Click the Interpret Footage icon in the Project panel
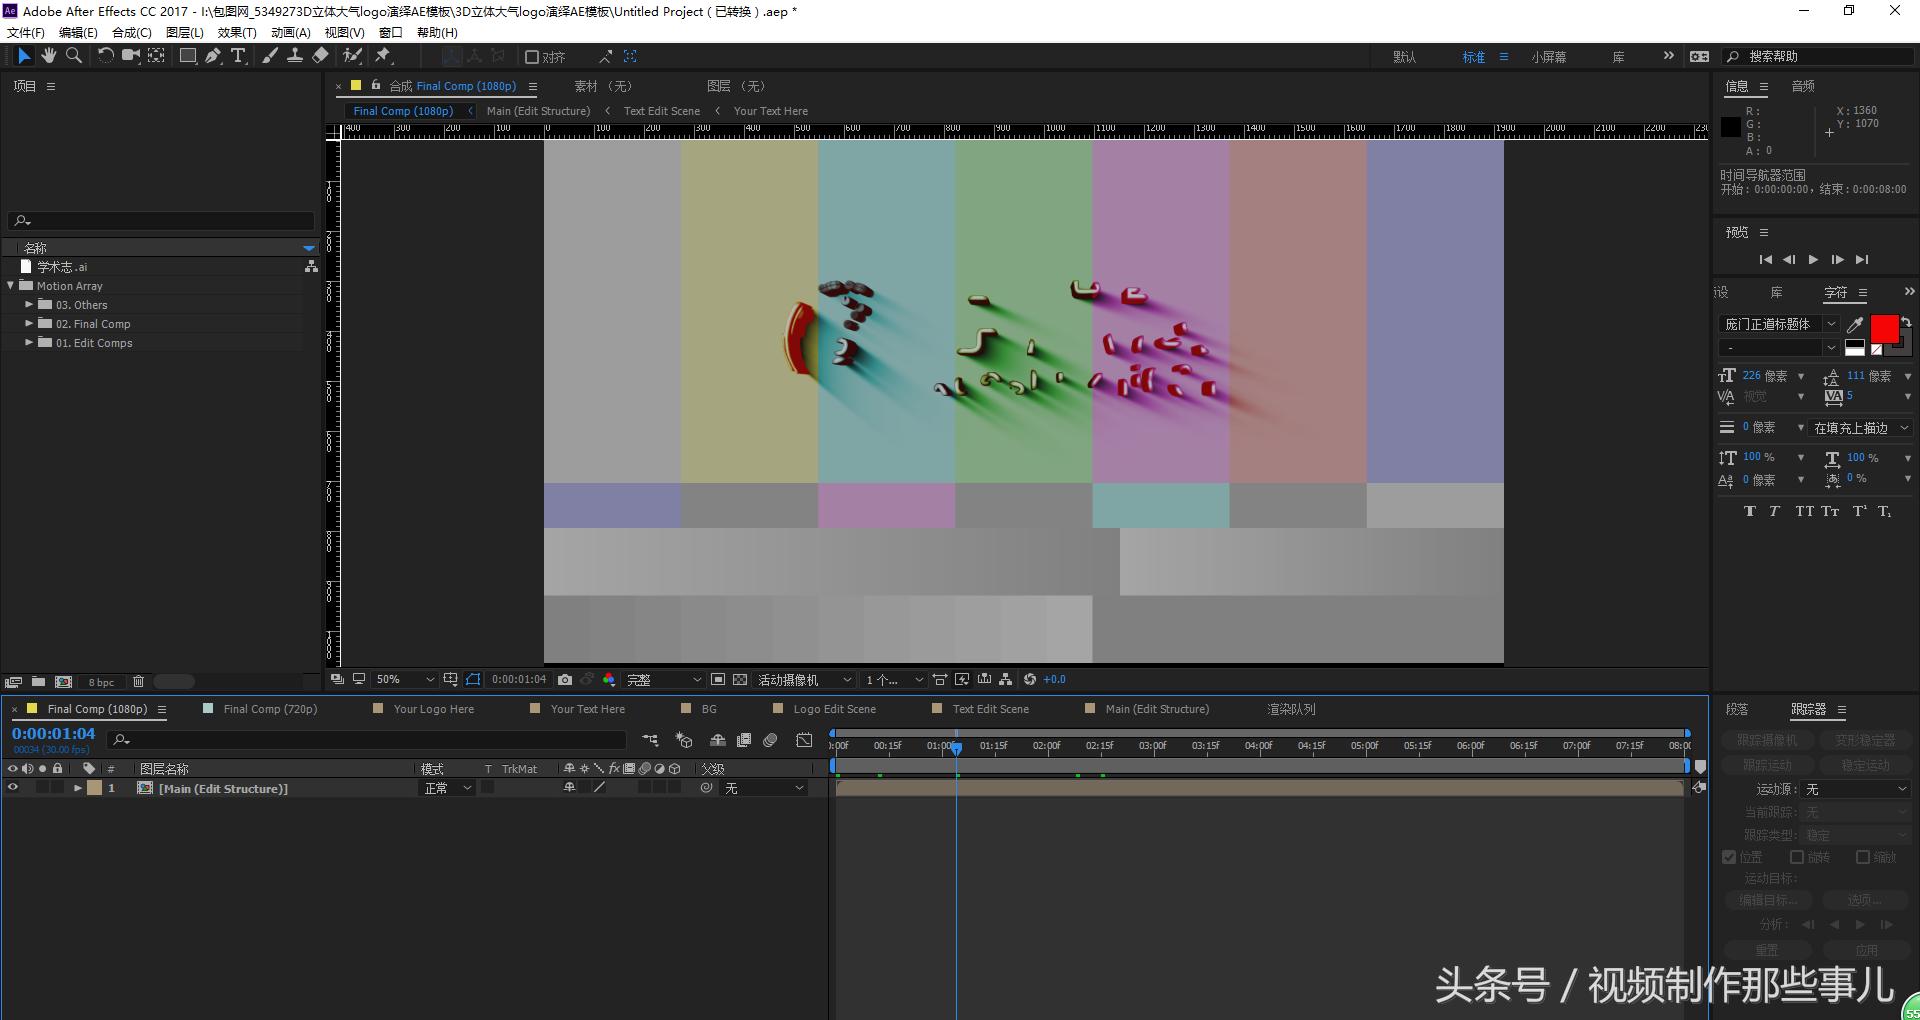1920x1020 pixels. tap(13, 682)
